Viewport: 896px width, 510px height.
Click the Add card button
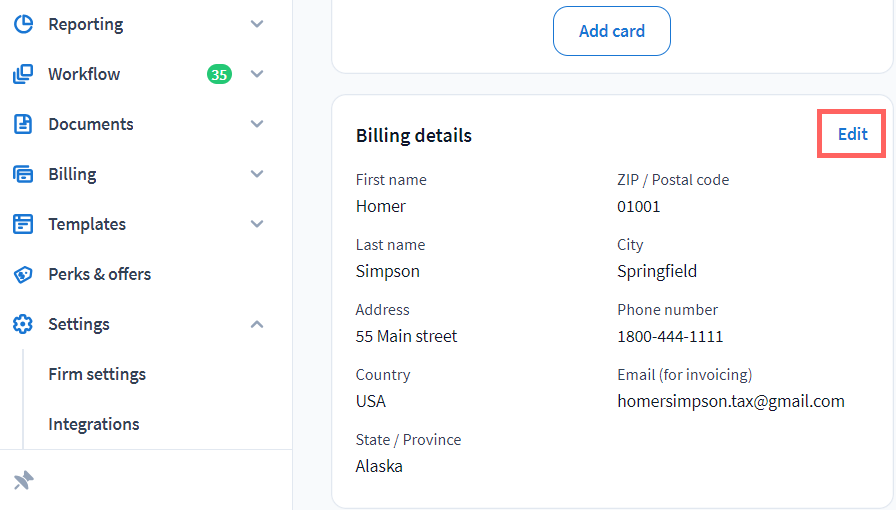612,31
